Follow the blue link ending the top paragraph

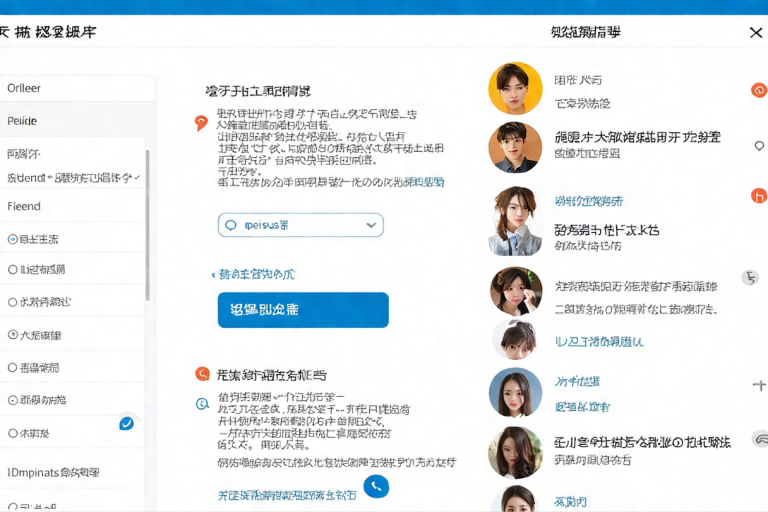click(x=427, y=182)
